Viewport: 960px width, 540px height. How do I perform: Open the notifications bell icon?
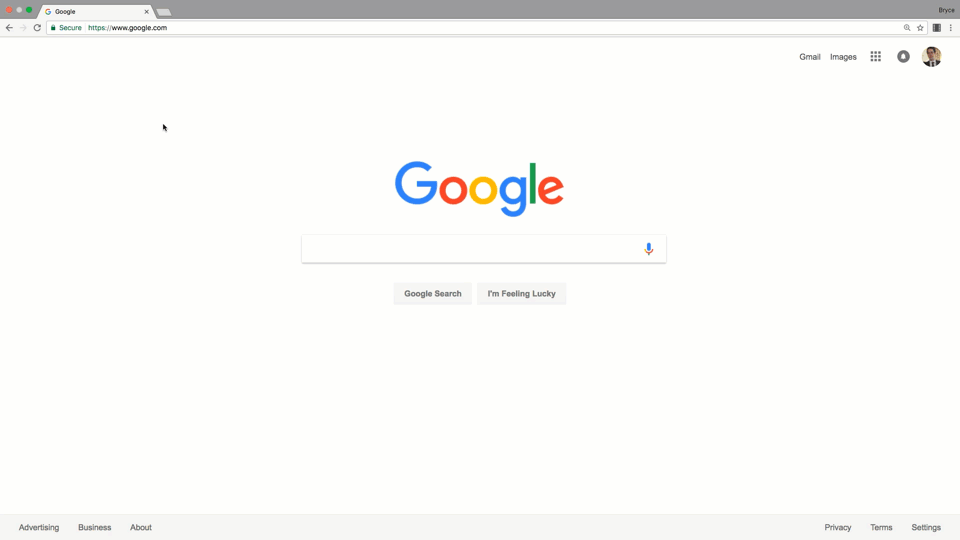click(x=903, y=56)
